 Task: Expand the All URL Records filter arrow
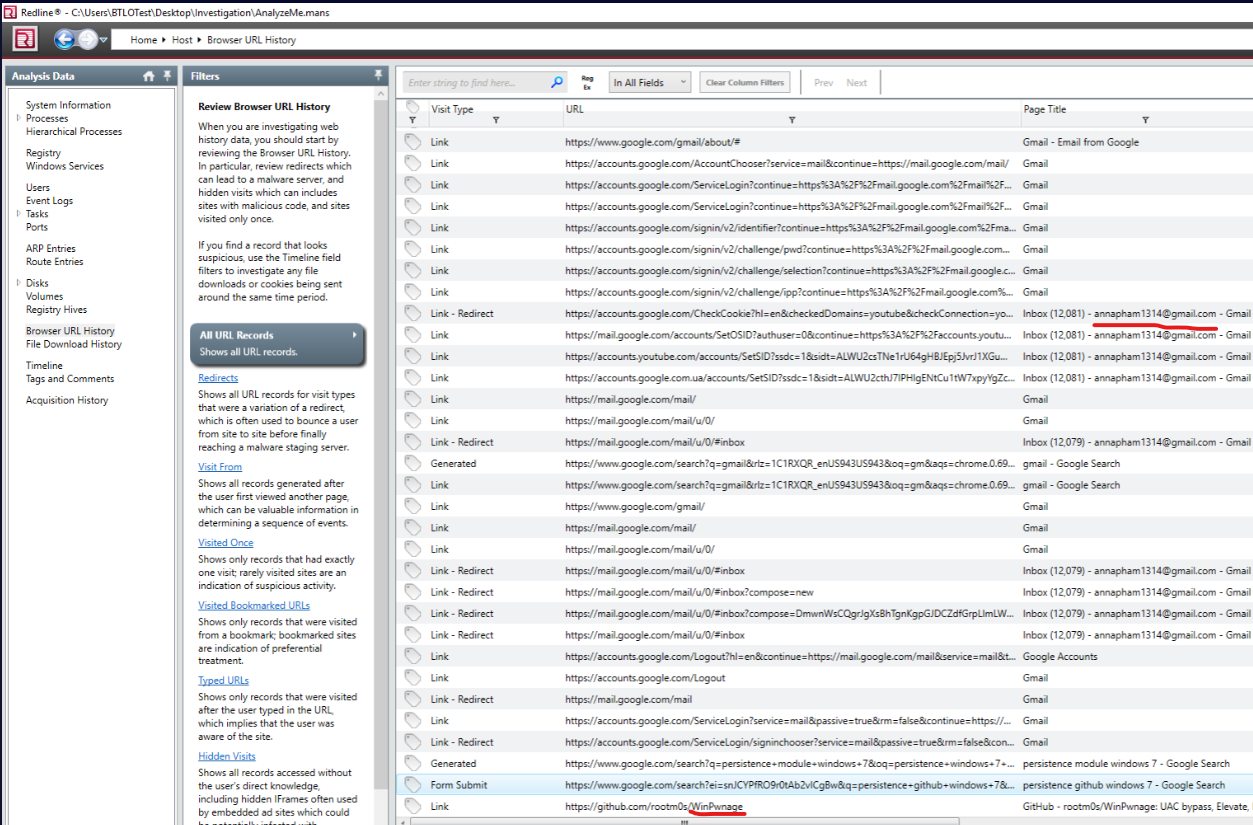pyautogui.click(x=354, y=335)
